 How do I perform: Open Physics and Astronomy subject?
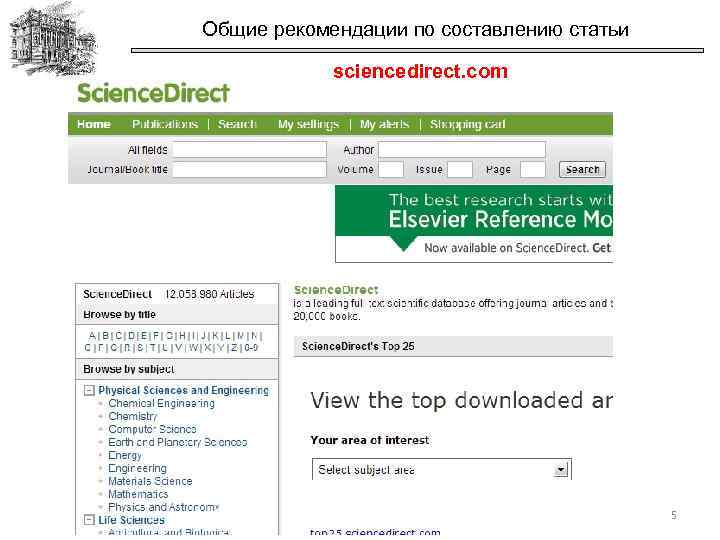click(163, 507)
